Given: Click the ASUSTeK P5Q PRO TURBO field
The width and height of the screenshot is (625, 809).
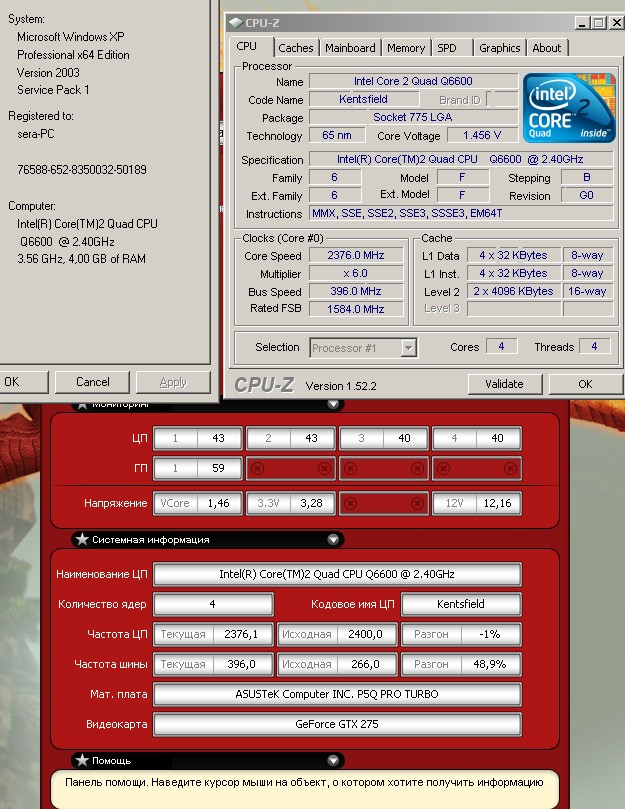Looking at the screenshot, I should pos(337,694).
